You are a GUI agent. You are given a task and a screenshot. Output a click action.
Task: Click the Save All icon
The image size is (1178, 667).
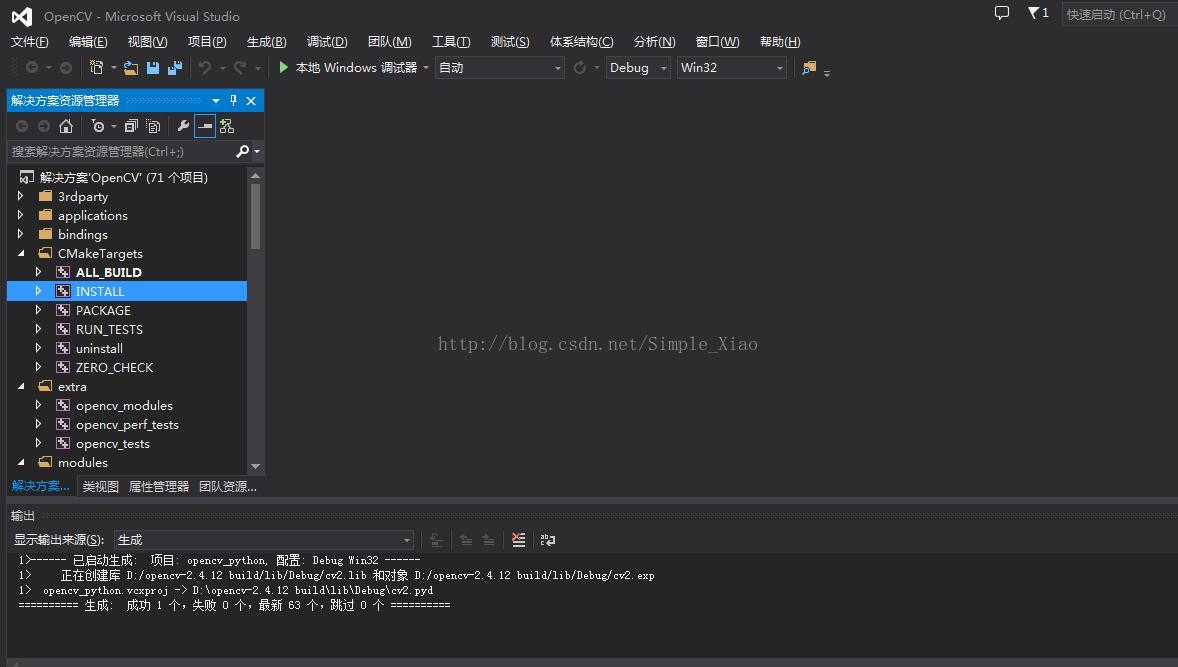click(x=175, y=68)
